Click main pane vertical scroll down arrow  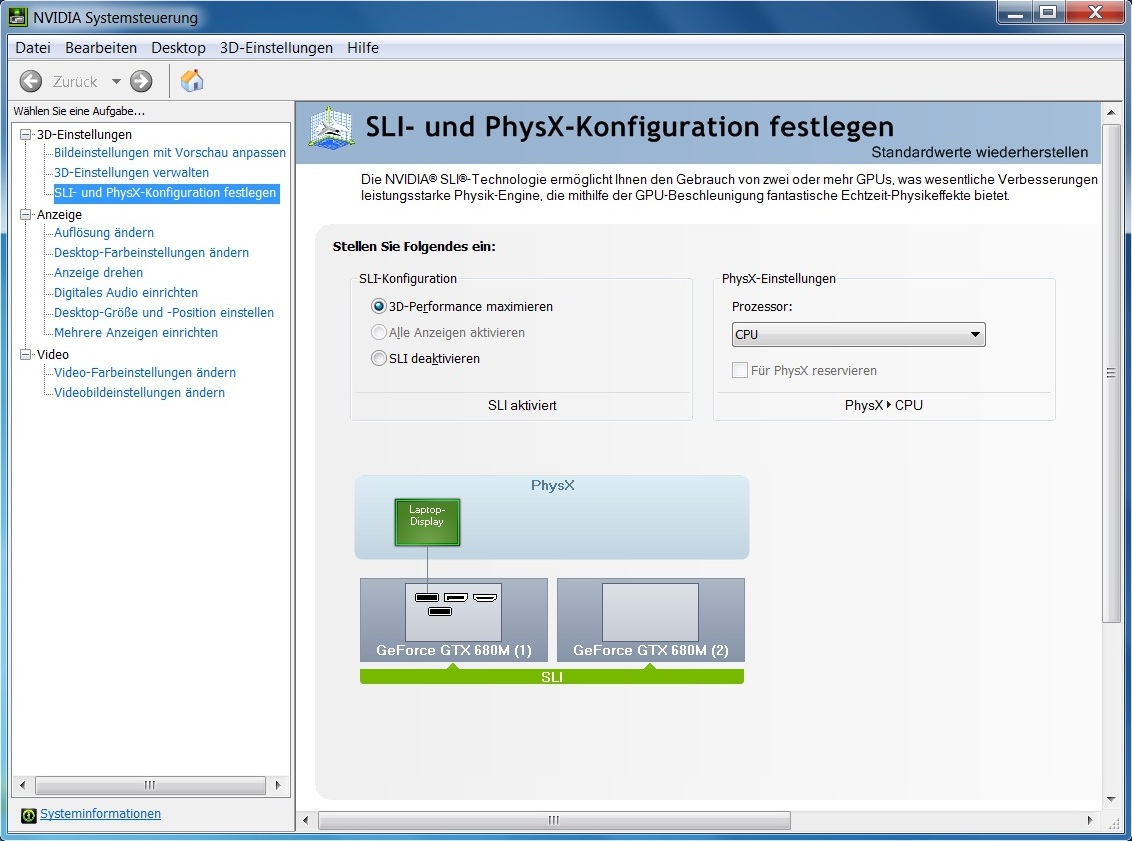[x=1112, y=798]
